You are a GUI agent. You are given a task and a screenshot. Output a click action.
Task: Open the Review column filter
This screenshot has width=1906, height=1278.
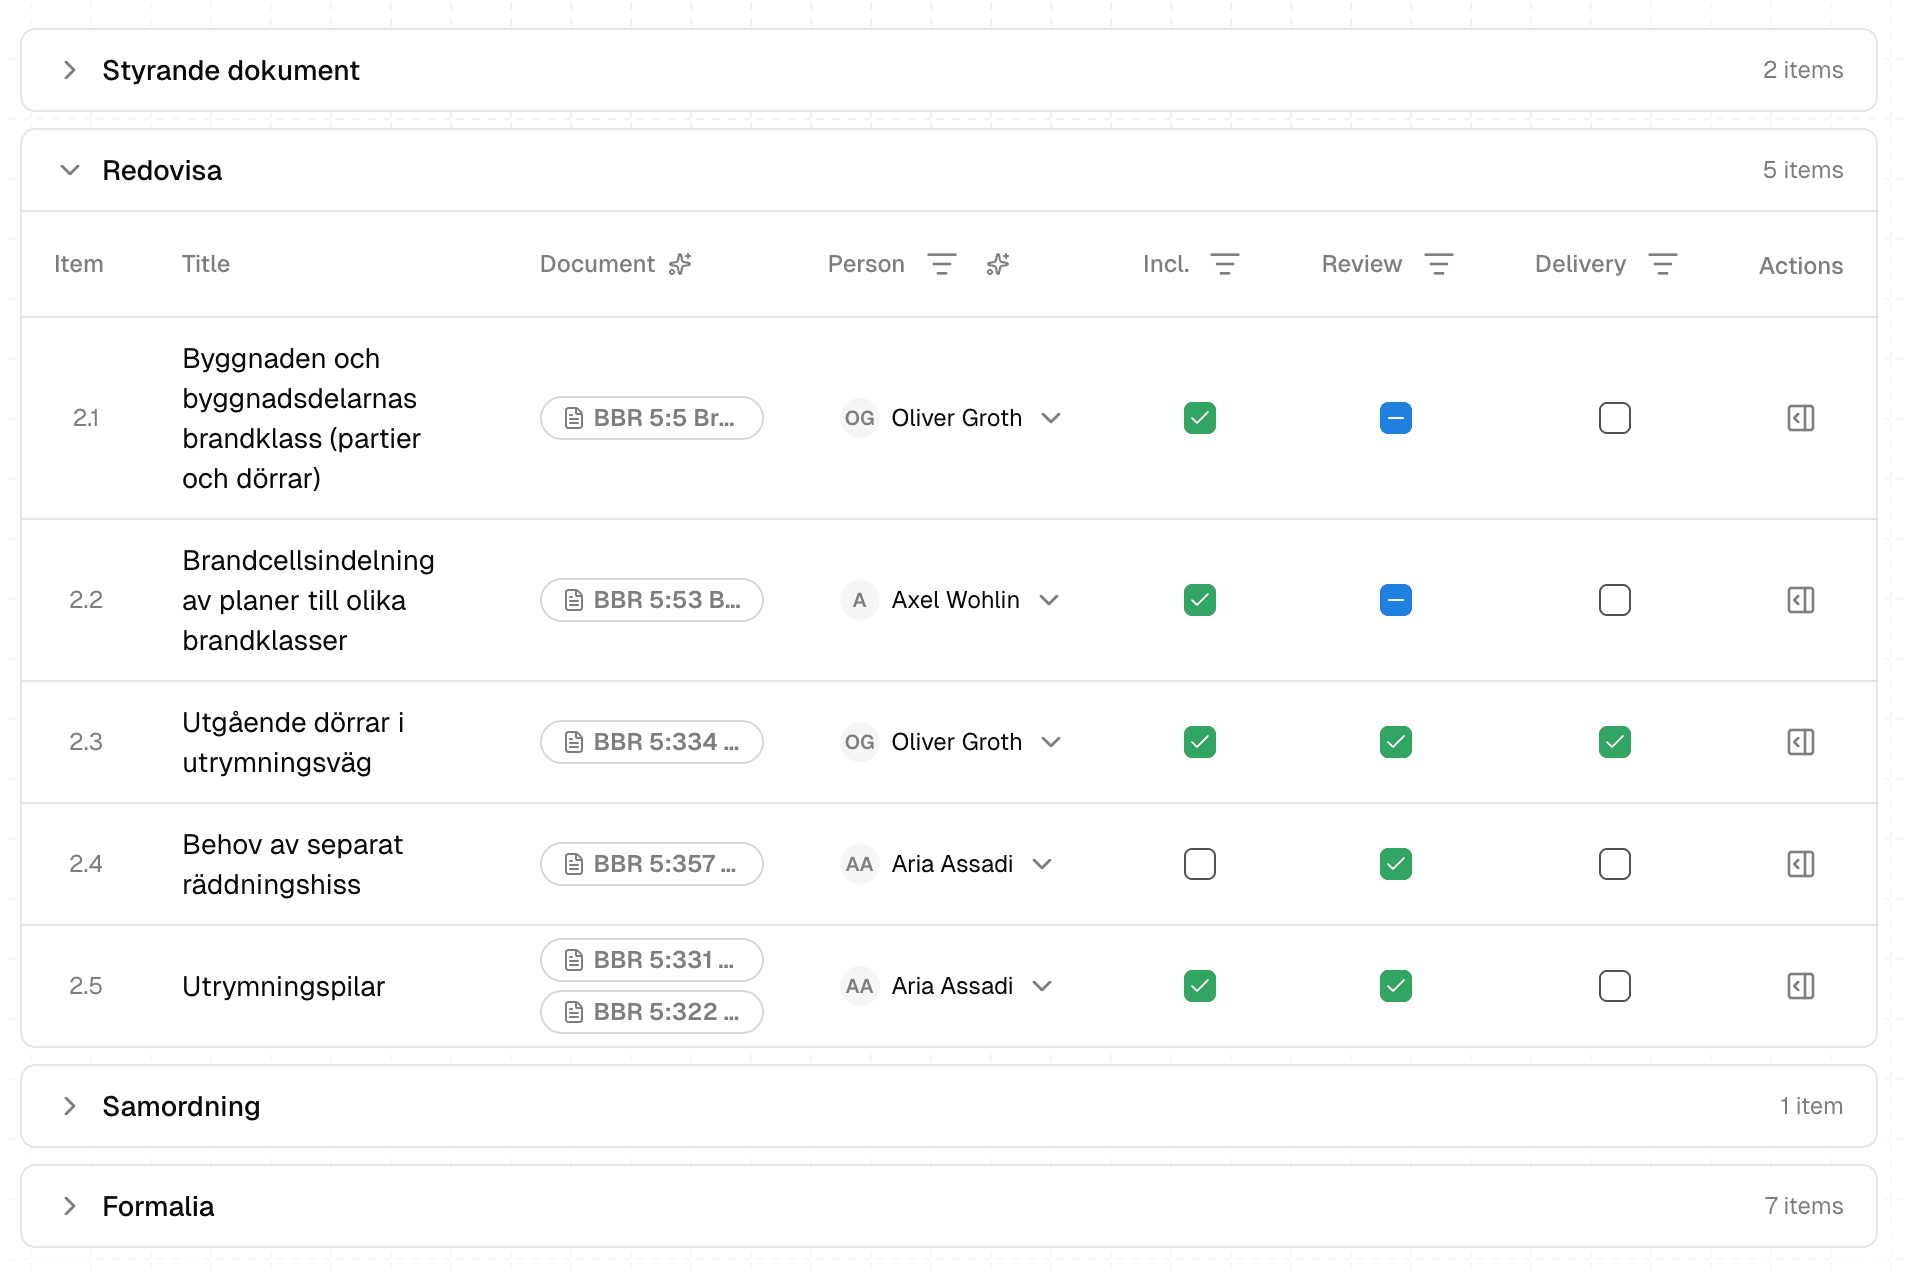click(x=1439, y=264)
